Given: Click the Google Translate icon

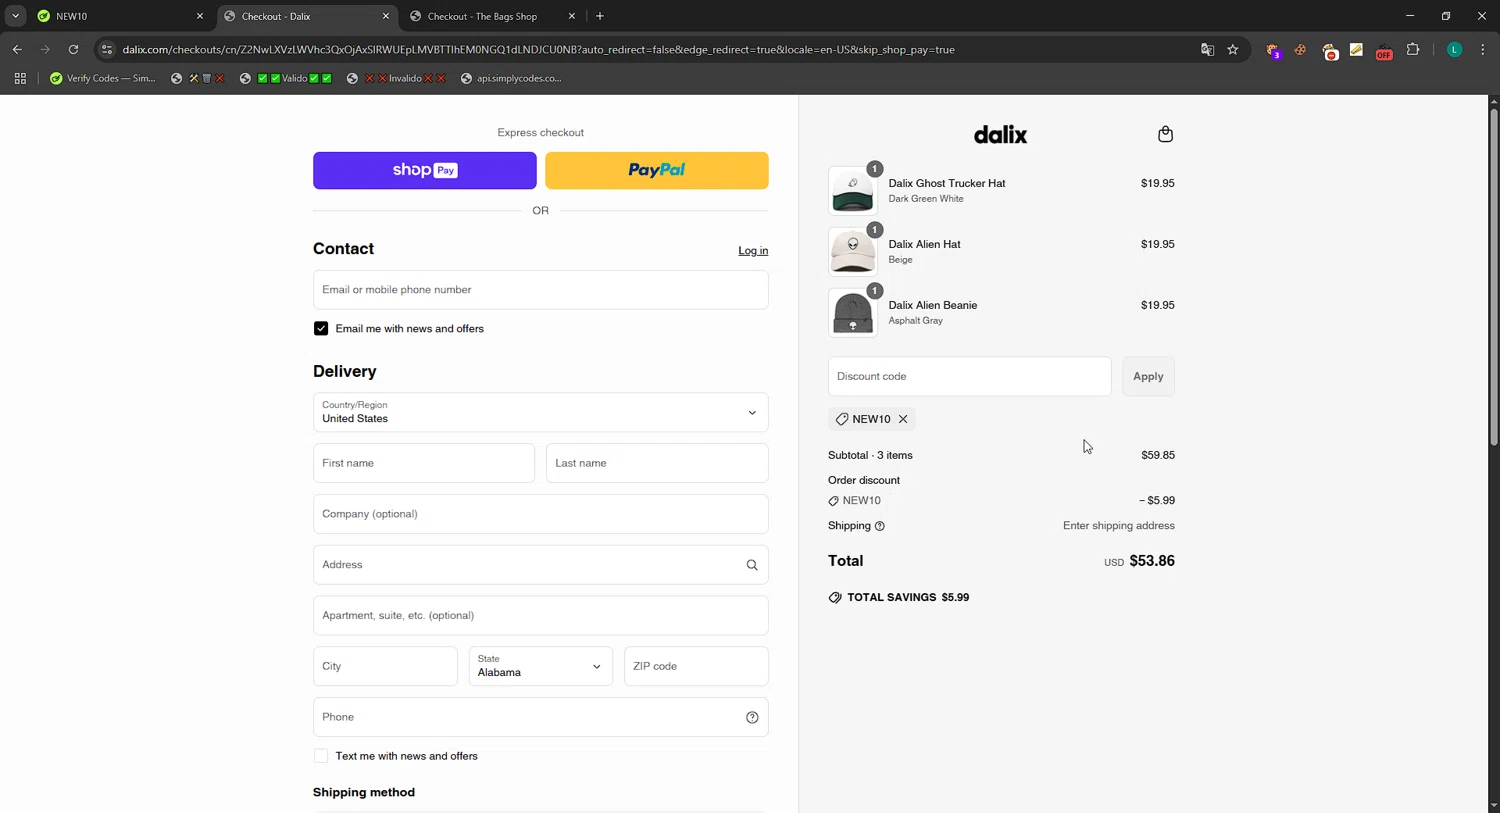Looking at the screenshot, I should point(1207,49).
